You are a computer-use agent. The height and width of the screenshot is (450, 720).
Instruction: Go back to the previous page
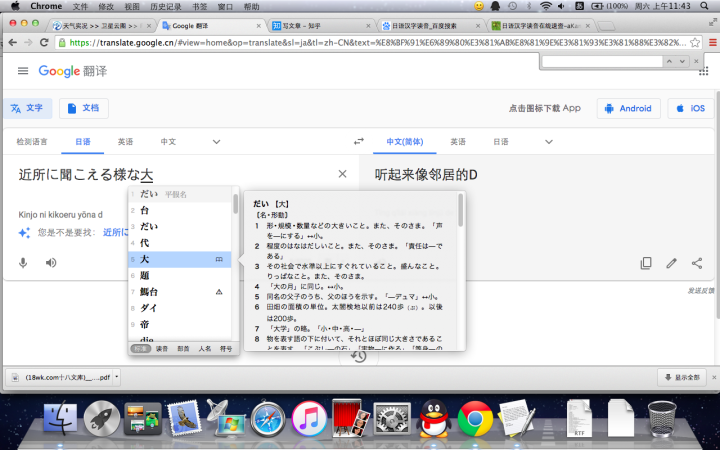12,43
